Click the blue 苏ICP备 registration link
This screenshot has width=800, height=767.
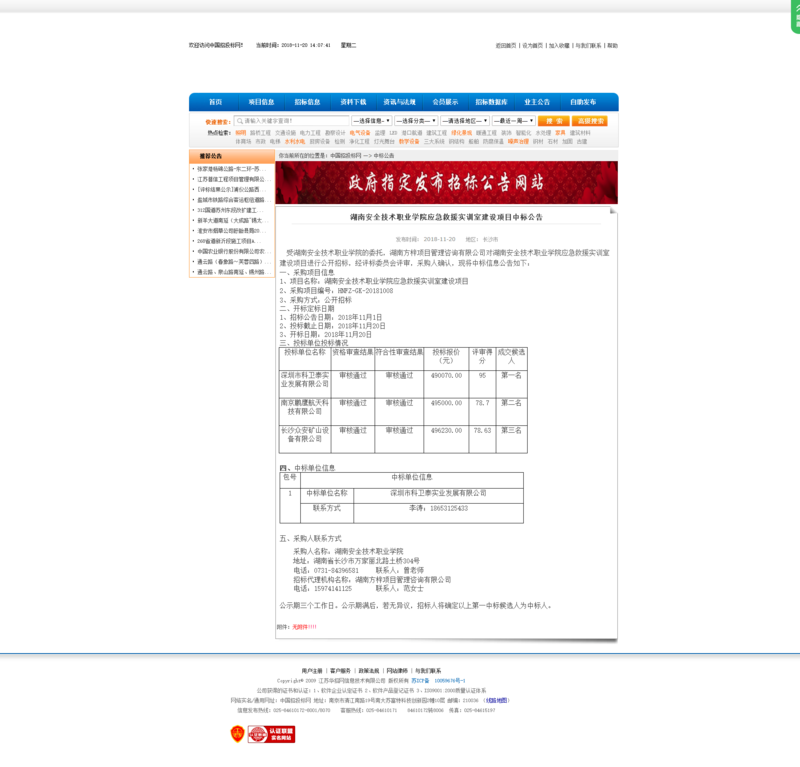click(438, 680)
